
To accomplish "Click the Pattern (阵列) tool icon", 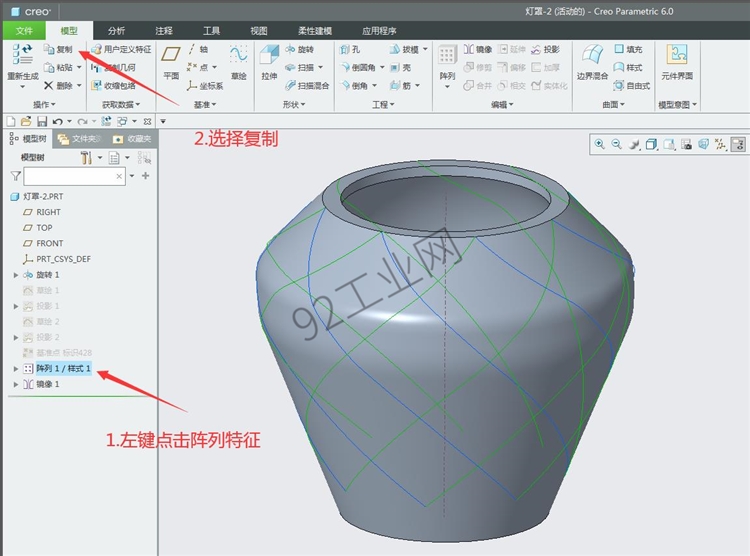I will coord(447,56).
